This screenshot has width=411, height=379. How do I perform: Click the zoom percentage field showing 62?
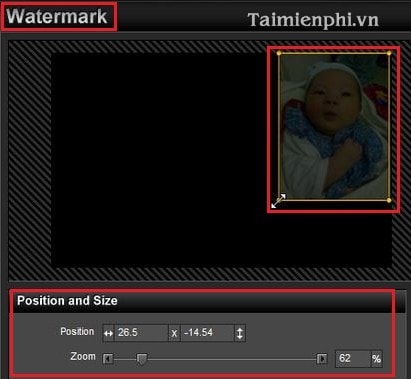tap(353, 359)
